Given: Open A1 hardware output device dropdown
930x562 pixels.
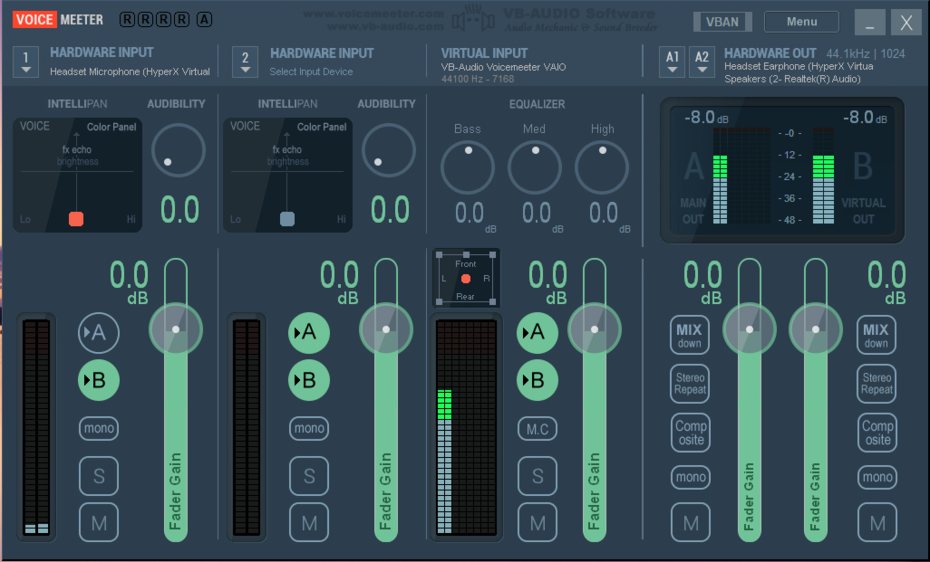Looking at the screenshot, I should [x=673, y=62].
